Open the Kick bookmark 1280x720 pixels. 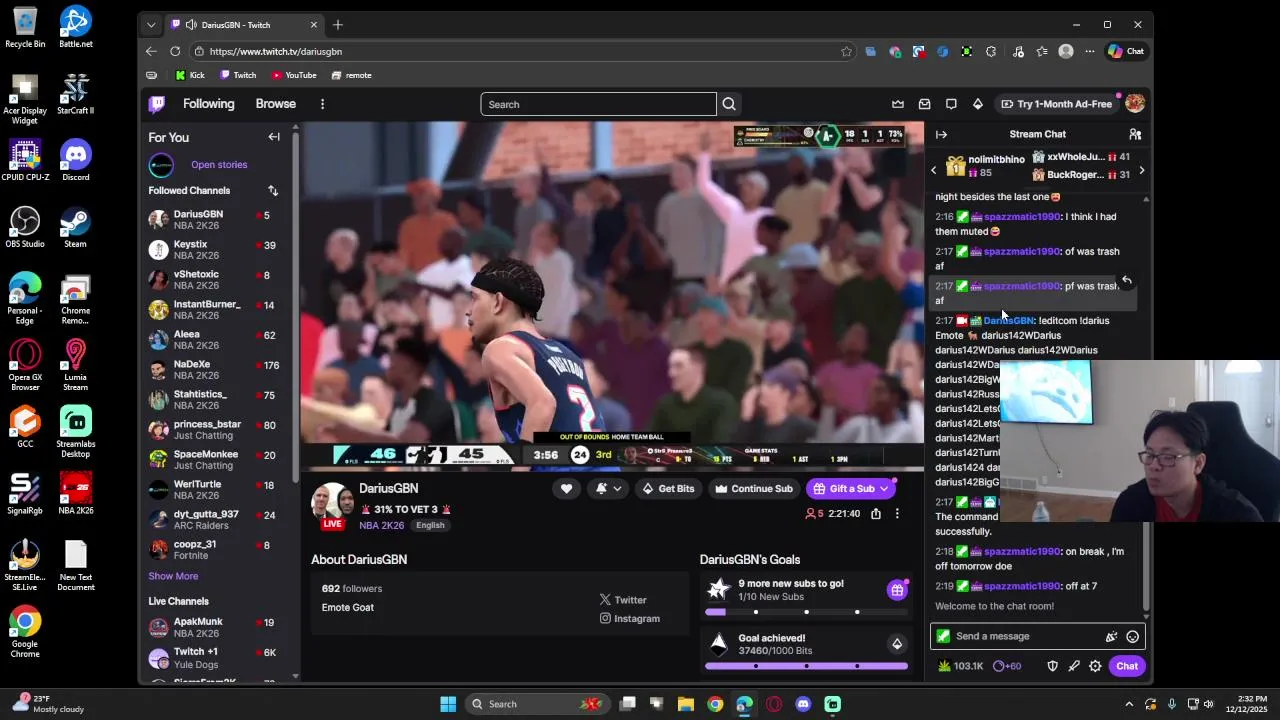[x=190, y=75]
